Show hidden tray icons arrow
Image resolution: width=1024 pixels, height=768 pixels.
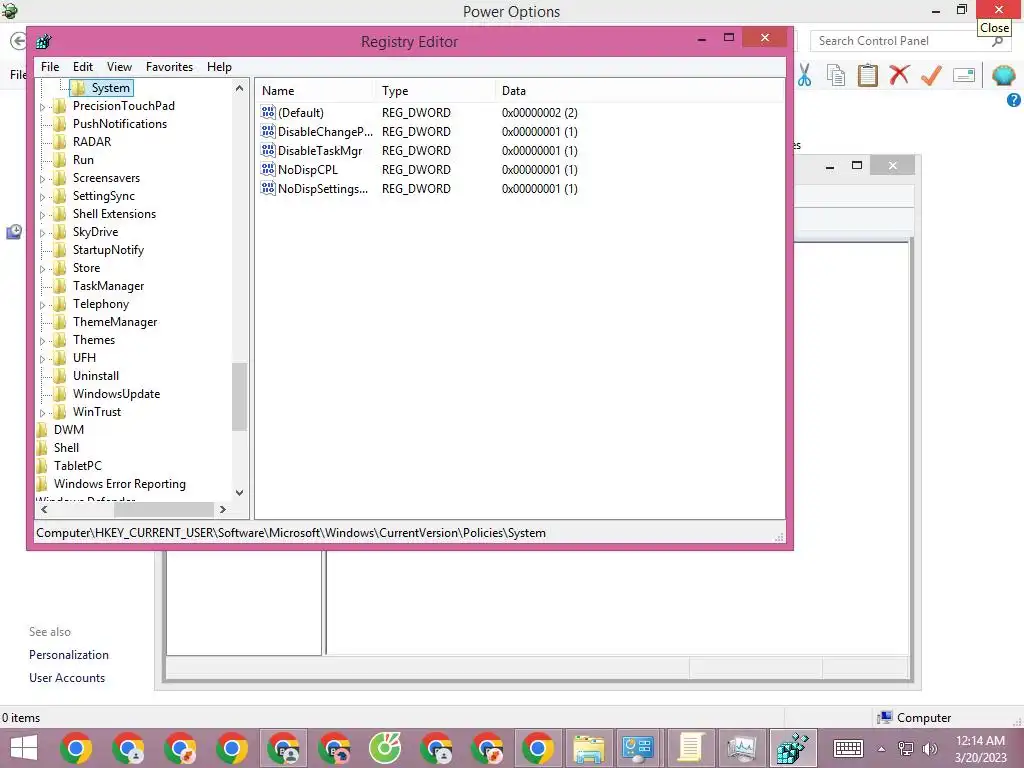tap(881, 748)
